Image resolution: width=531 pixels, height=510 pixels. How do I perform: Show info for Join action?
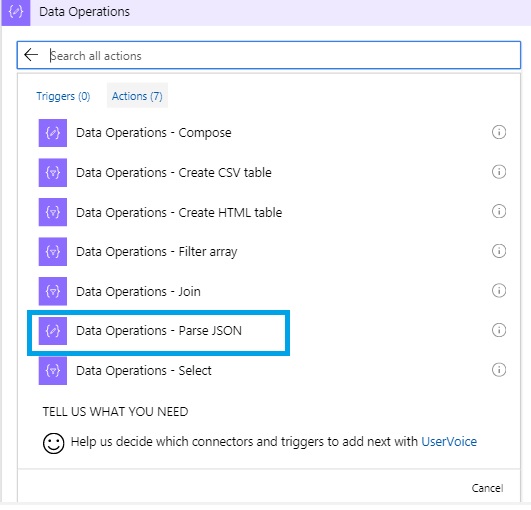click(499, 291)
